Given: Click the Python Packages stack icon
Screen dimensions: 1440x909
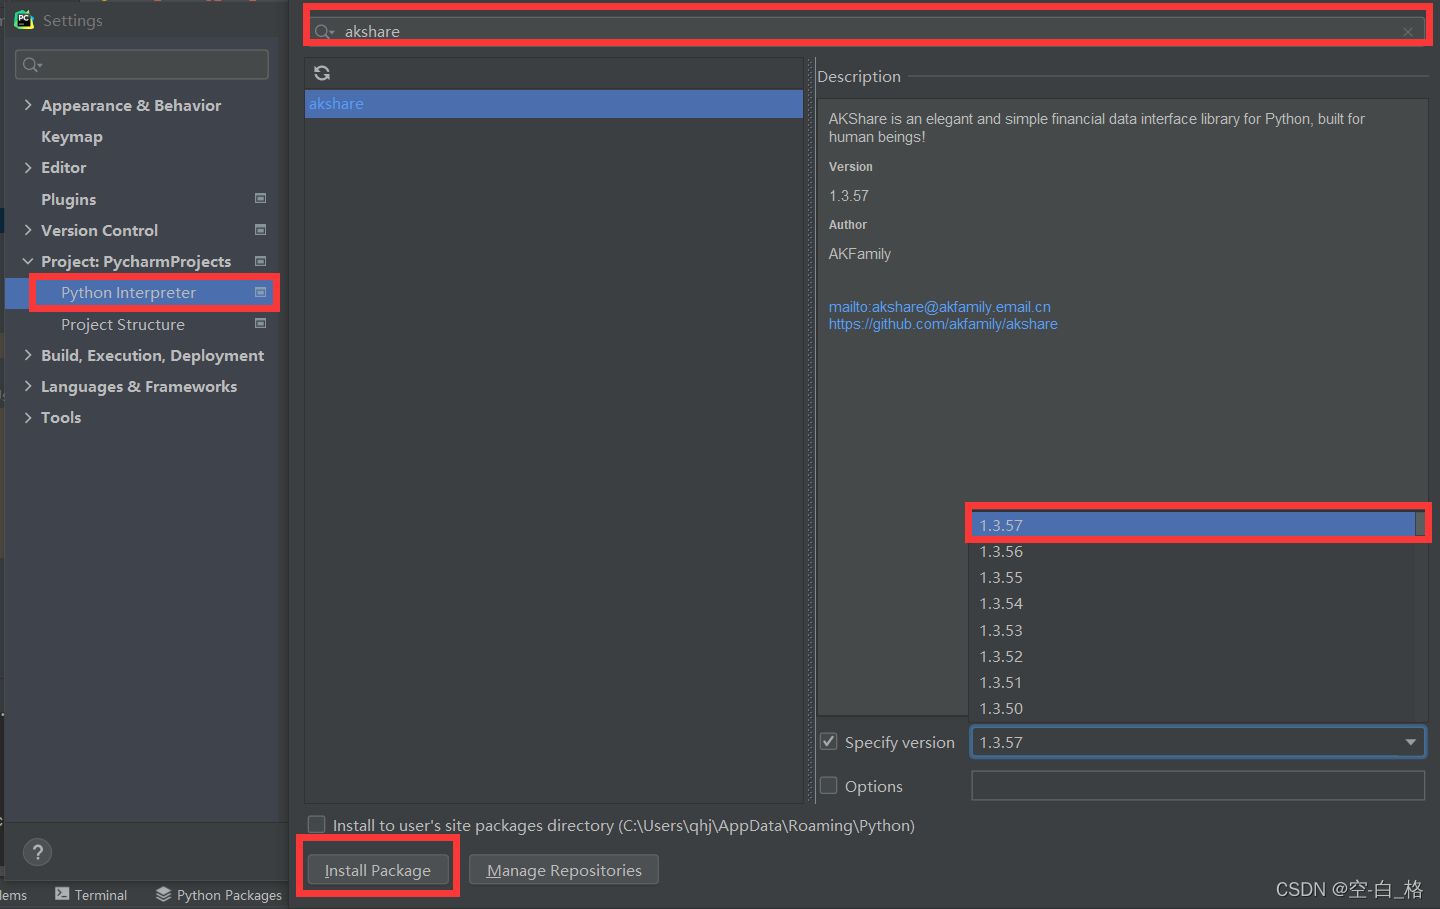Looking at the screenshot, I should pyautogui.click(x=163, y=894).
